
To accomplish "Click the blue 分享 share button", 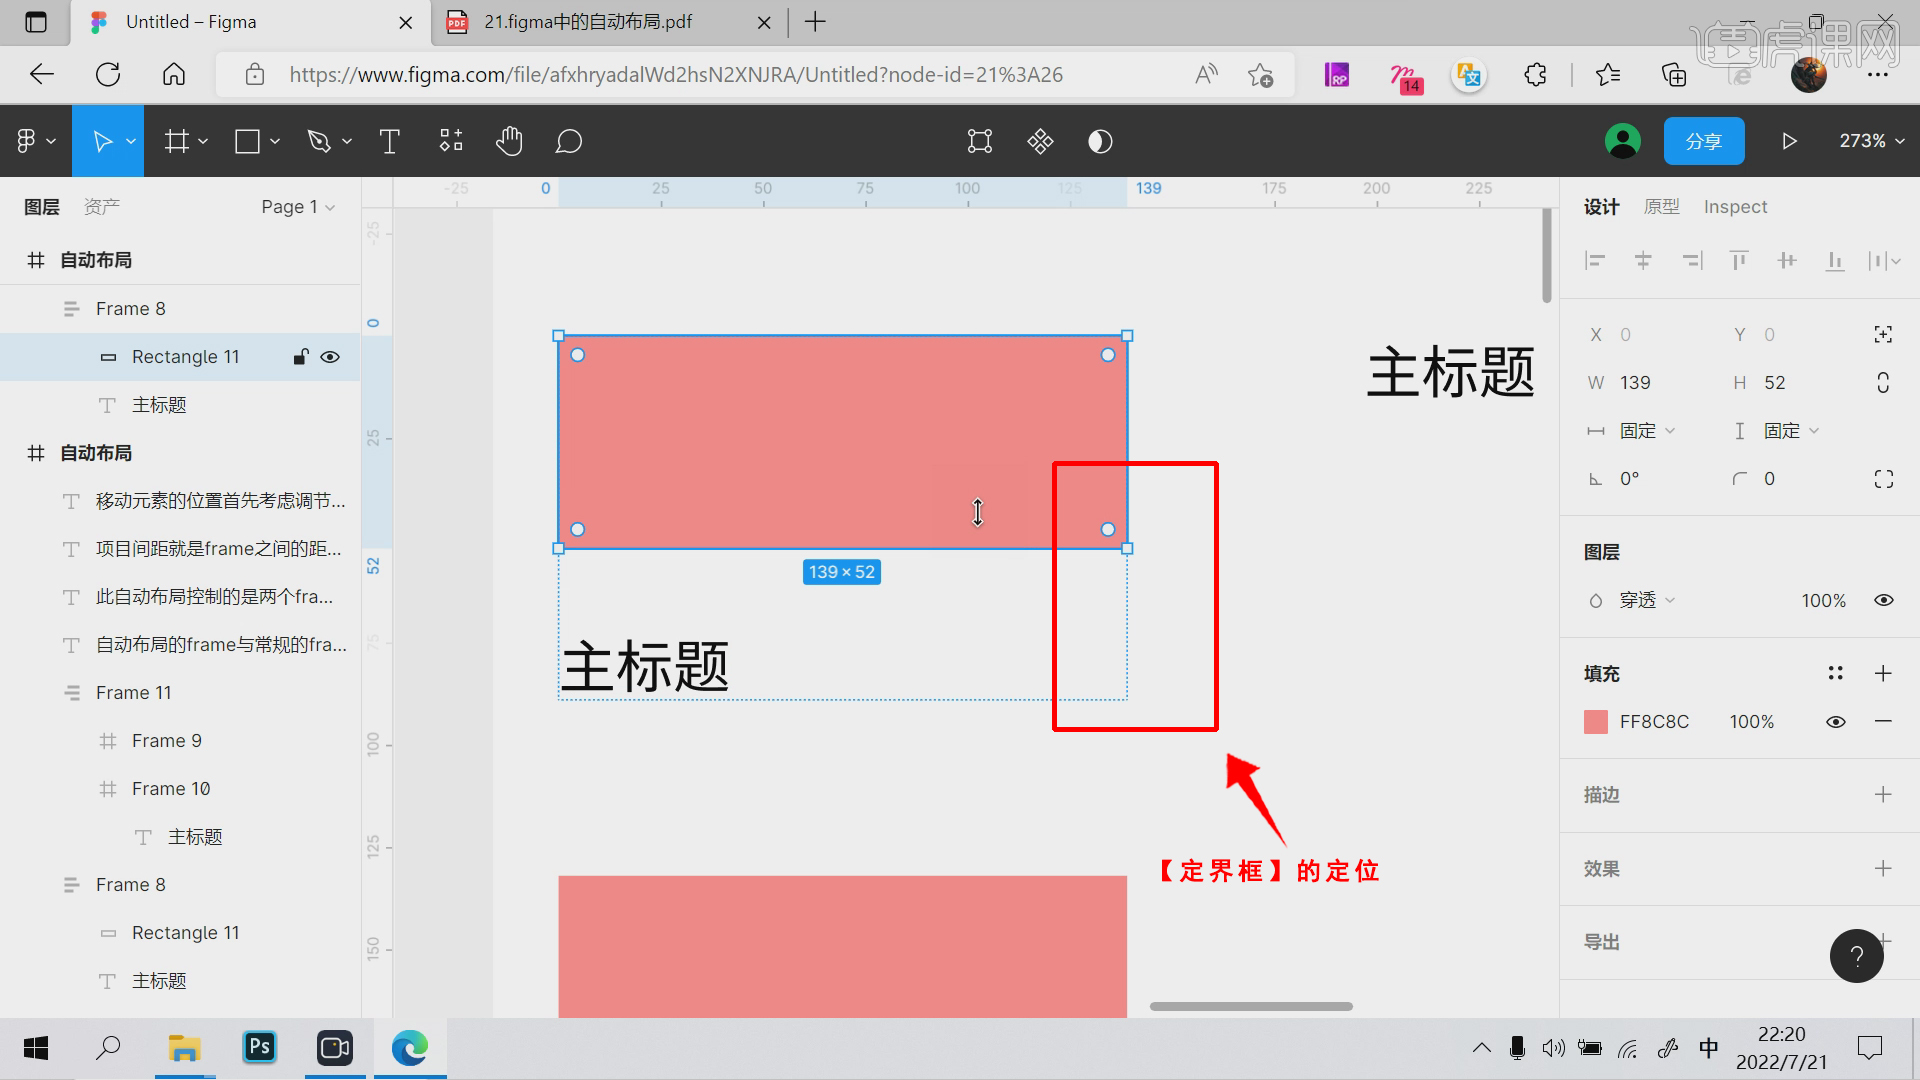I will tap(1704, 140).
